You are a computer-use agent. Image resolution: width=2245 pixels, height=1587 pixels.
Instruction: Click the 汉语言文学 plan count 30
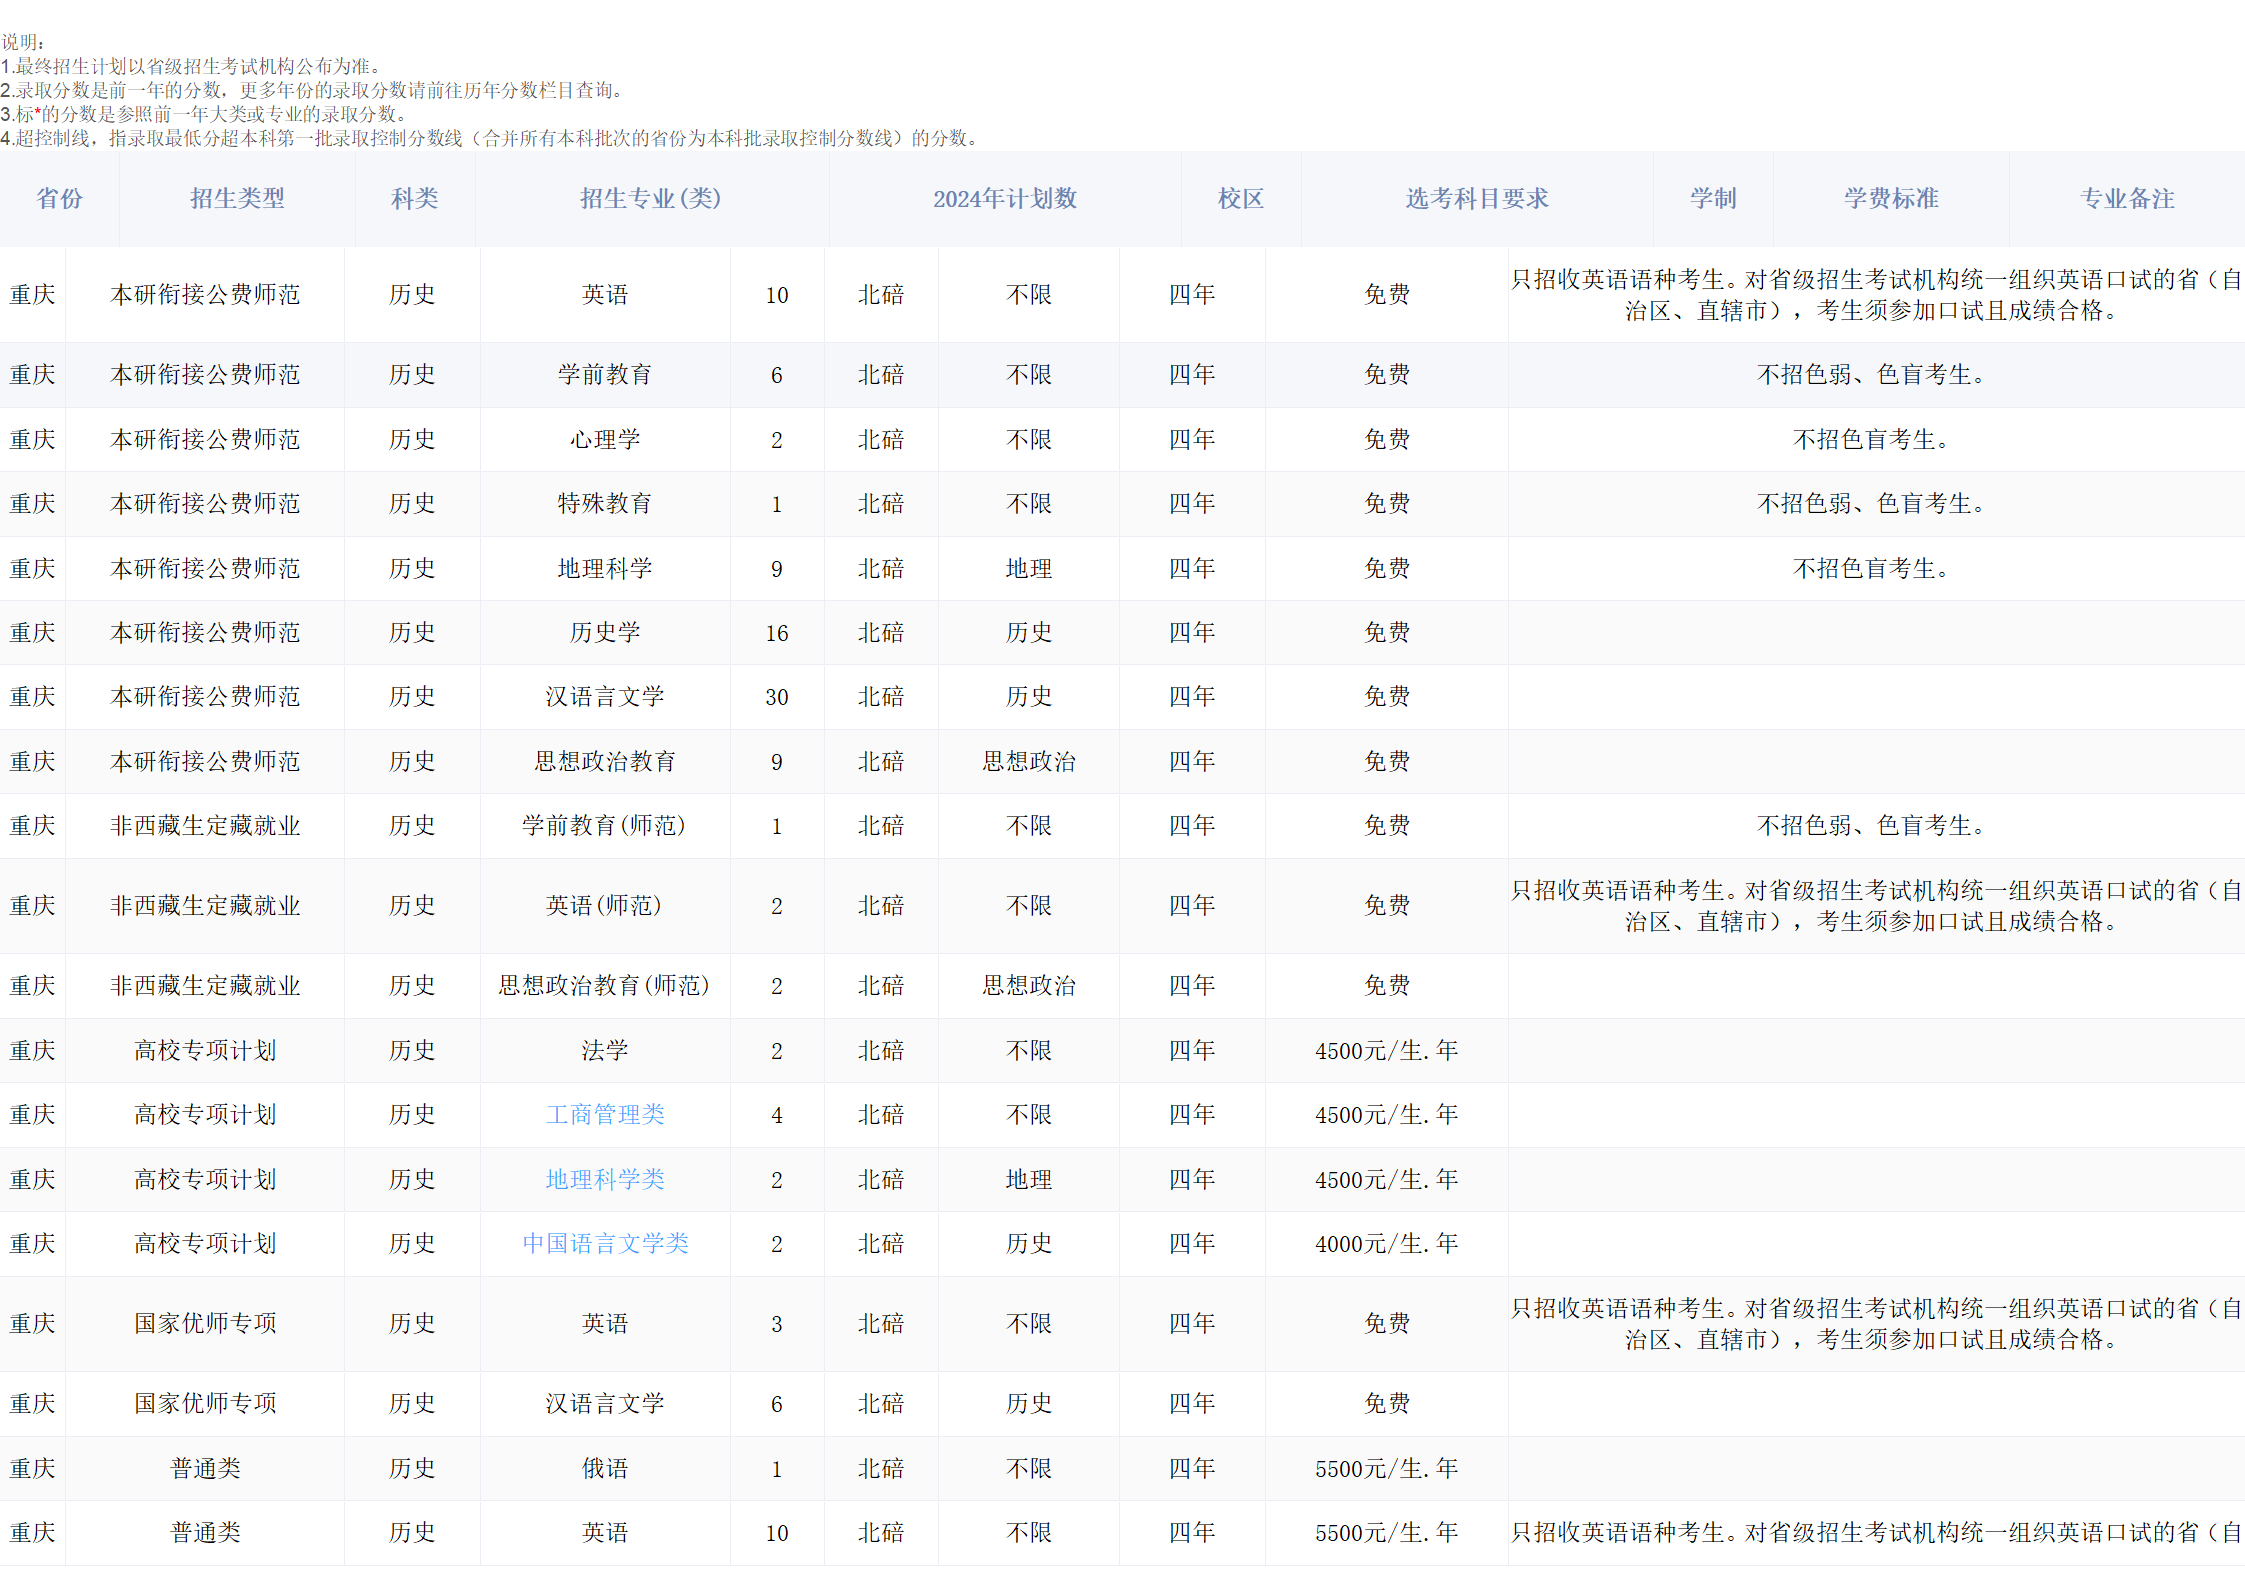(776, 697)
